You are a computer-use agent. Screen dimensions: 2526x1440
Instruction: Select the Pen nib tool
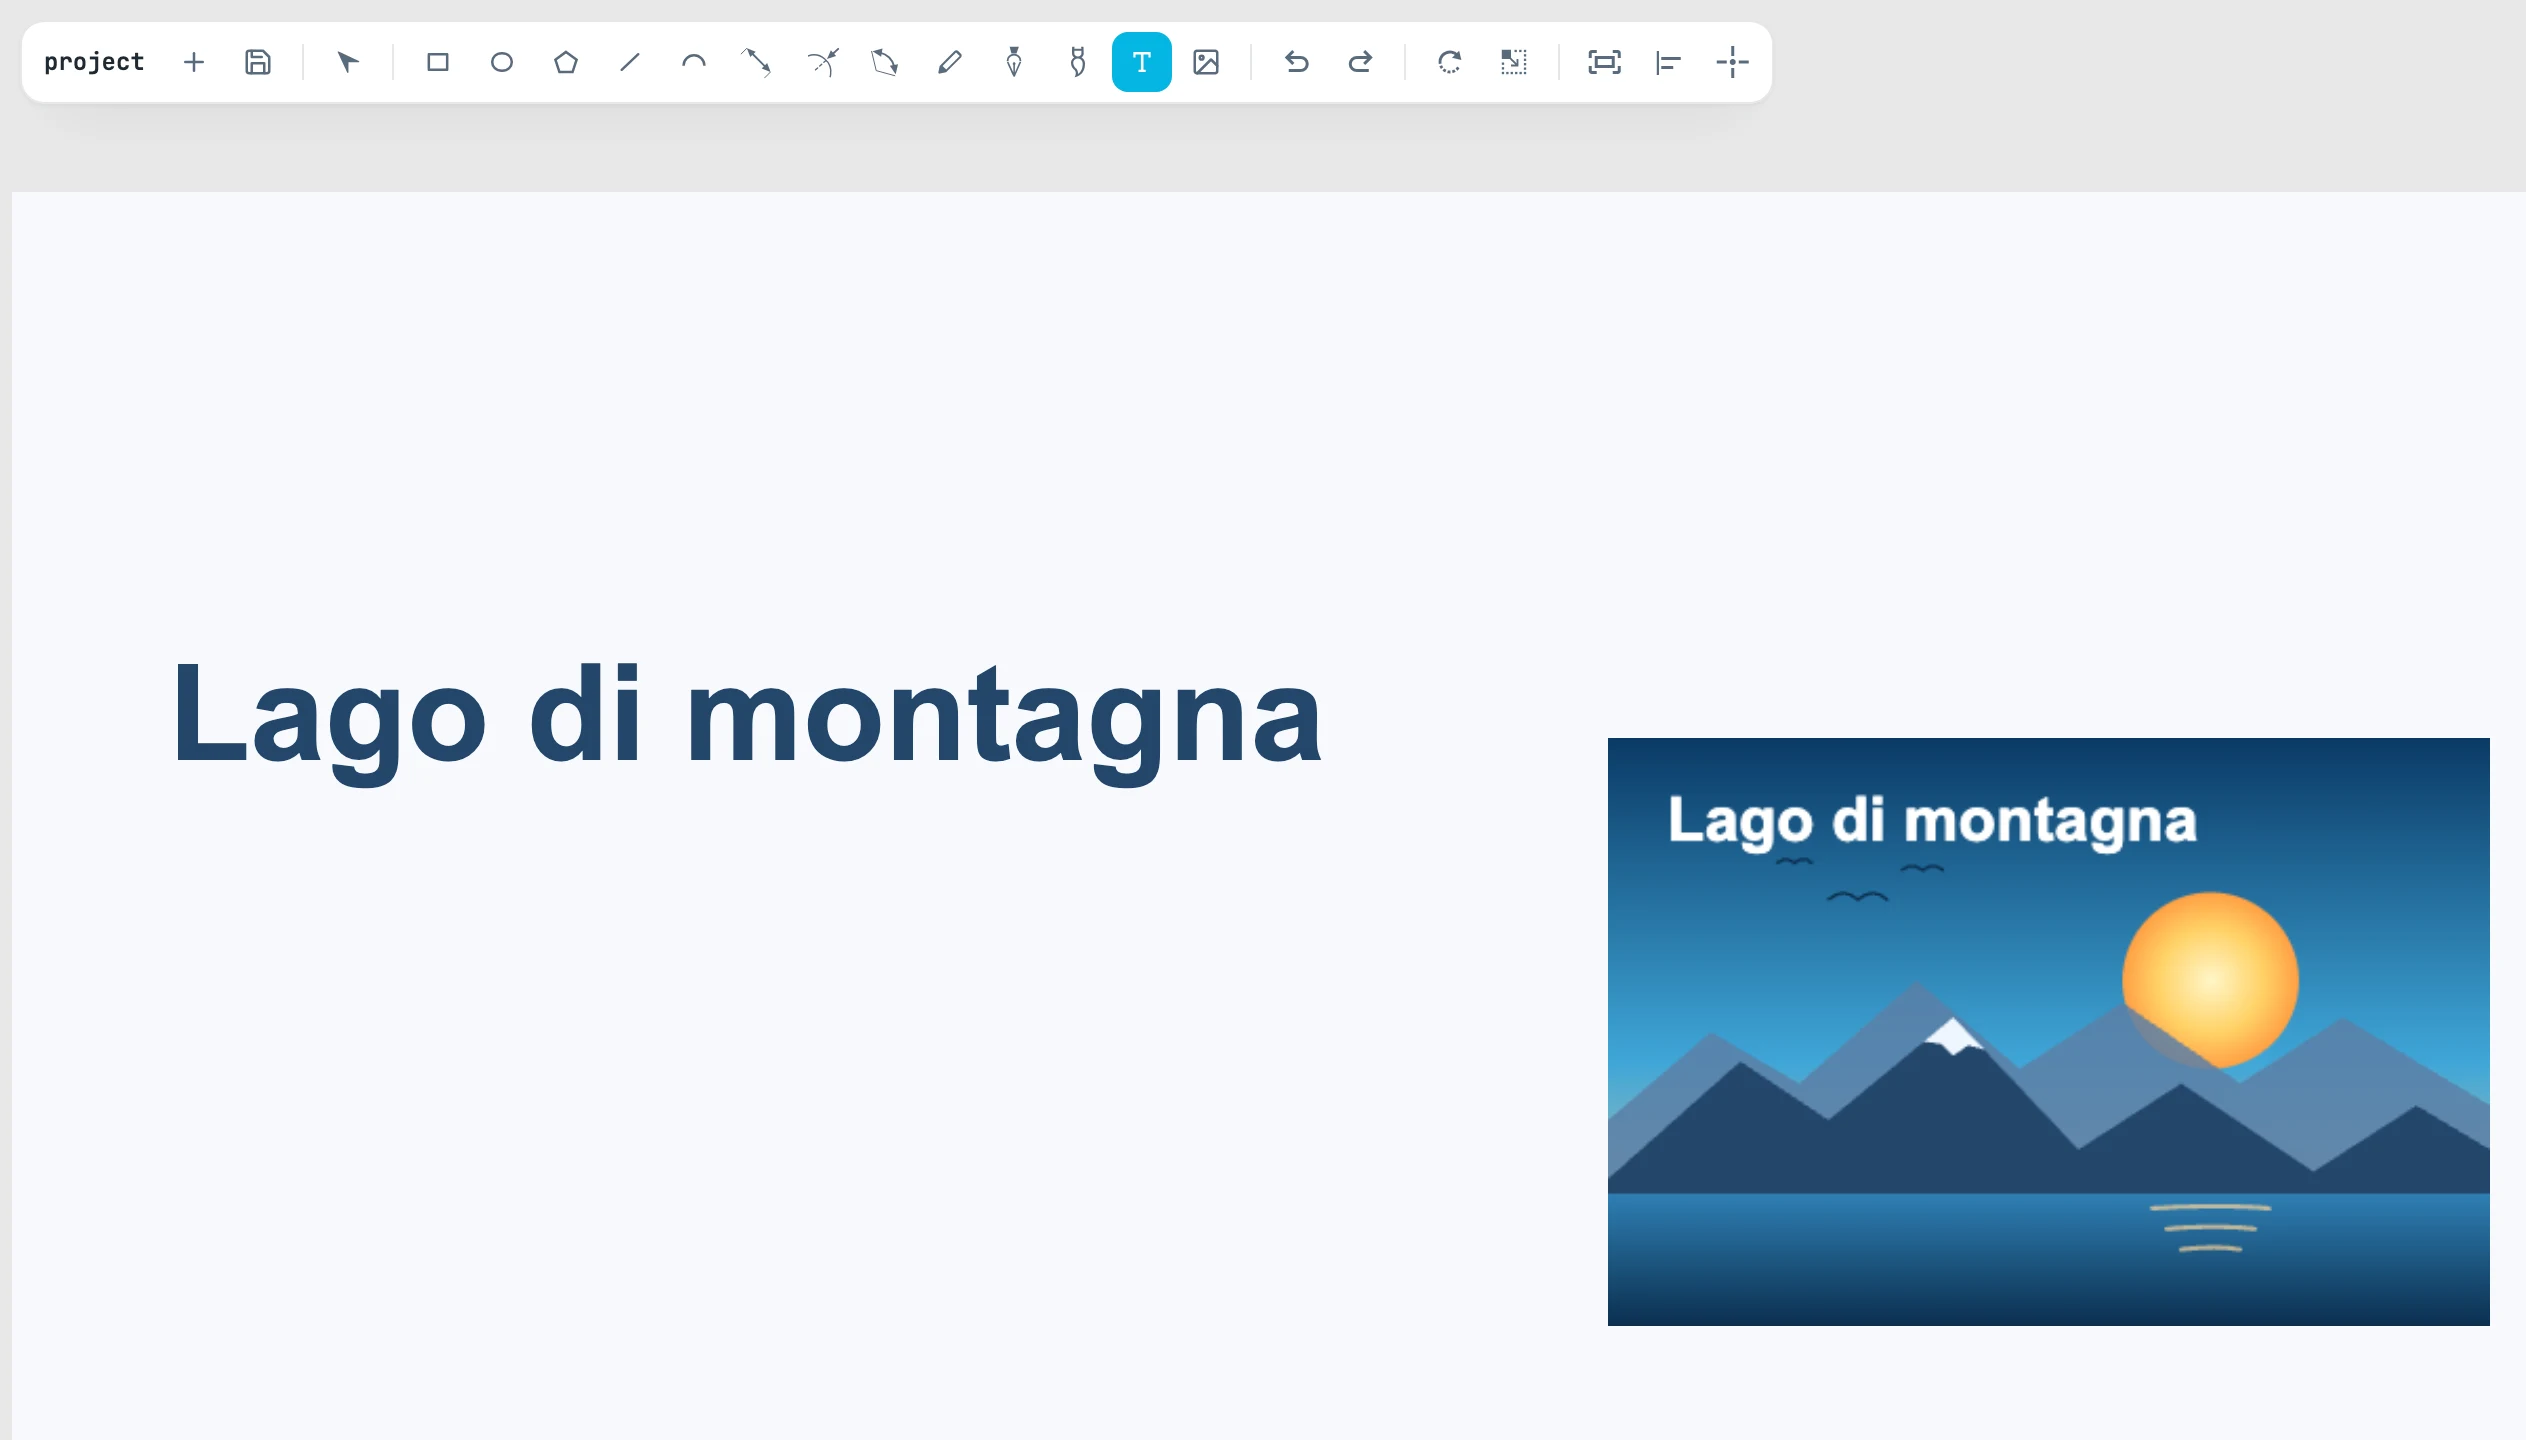1014,62
